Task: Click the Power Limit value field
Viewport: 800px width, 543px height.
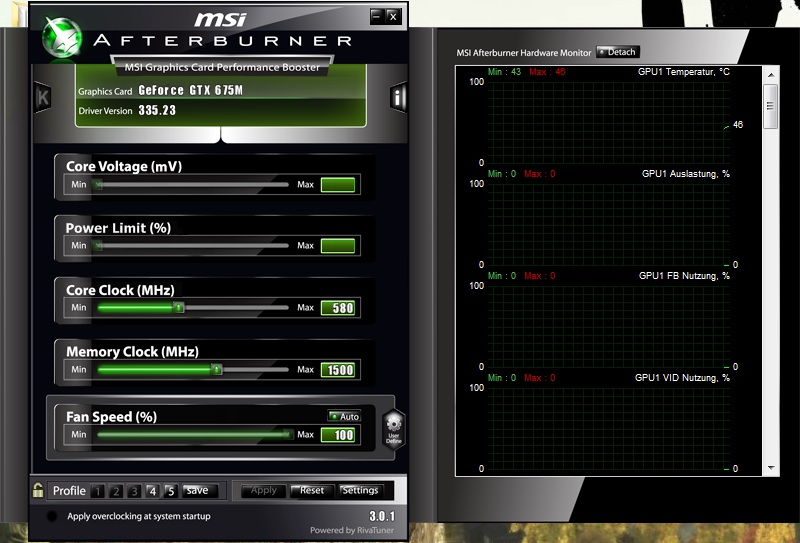Action: tap(338, 246)
